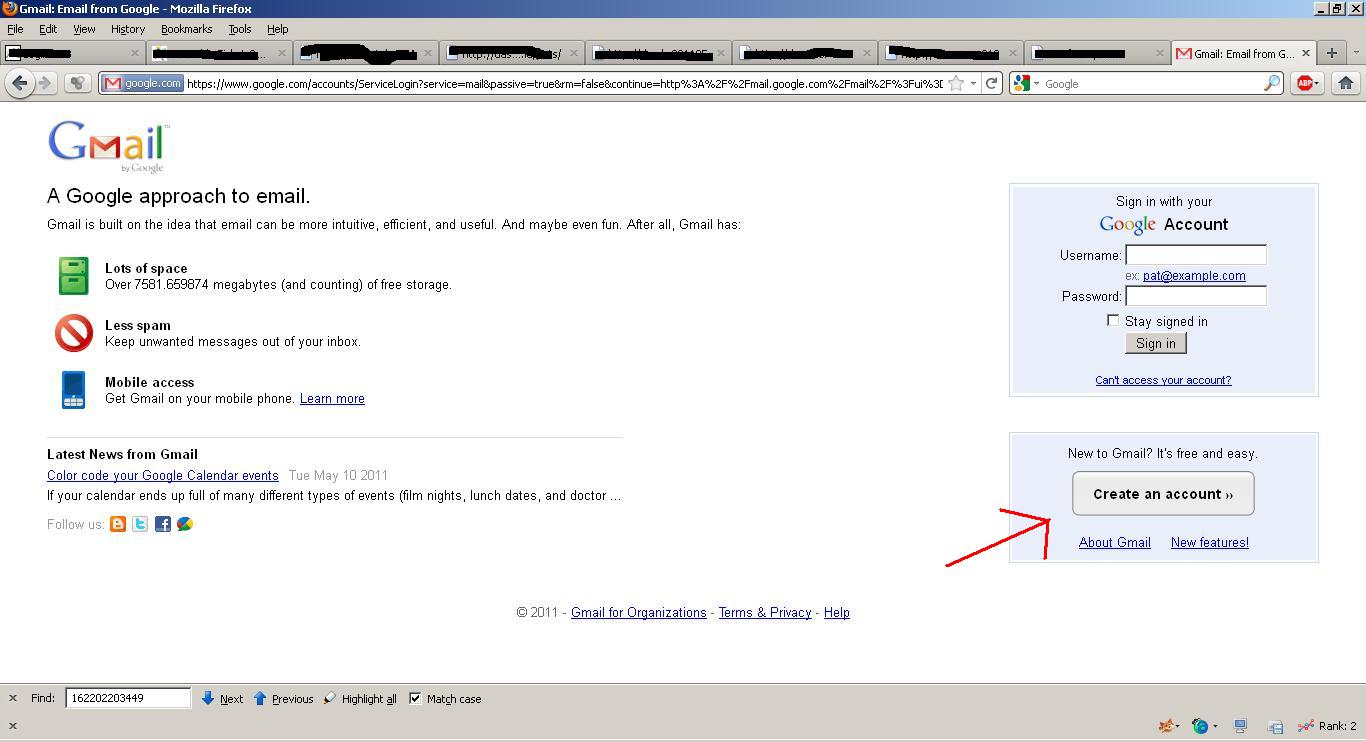
Task: Open the View menu
Action: click(84, 29)
